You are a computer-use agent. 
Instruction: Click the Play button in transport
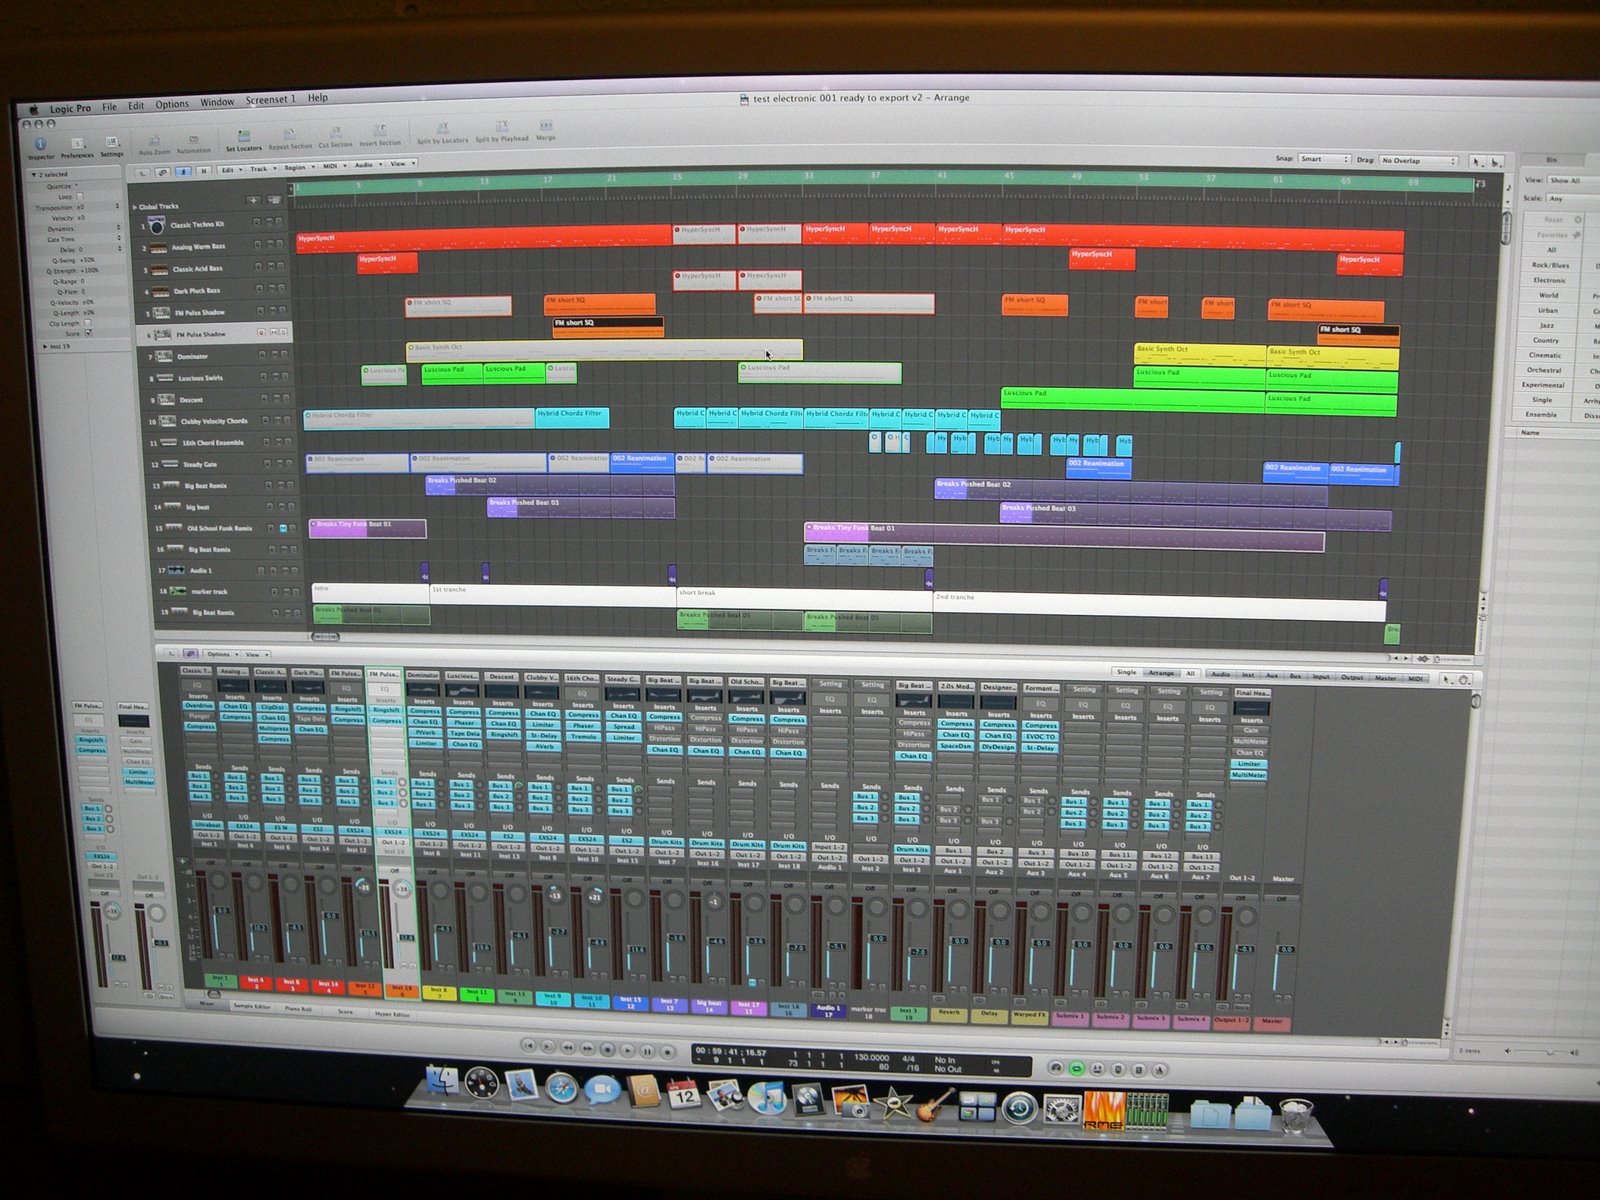pyautogui.click(x=627, y=1051)
